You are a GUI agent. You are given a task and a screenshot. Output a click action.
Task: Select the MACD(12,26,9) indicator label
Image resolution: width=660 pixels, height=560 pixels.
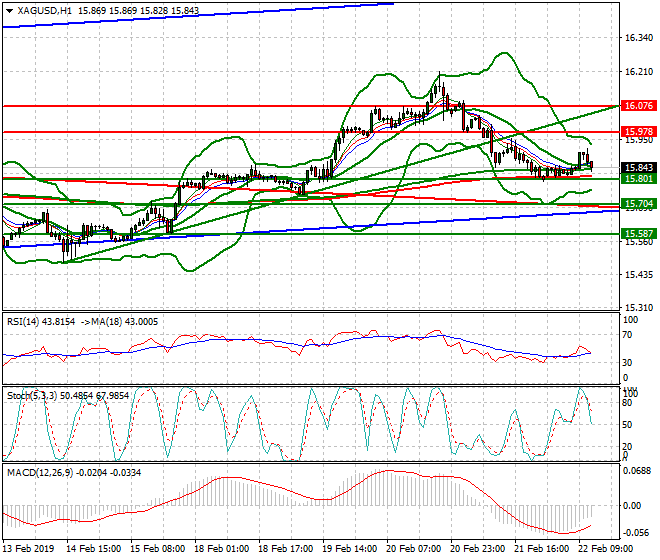point(40,473)
